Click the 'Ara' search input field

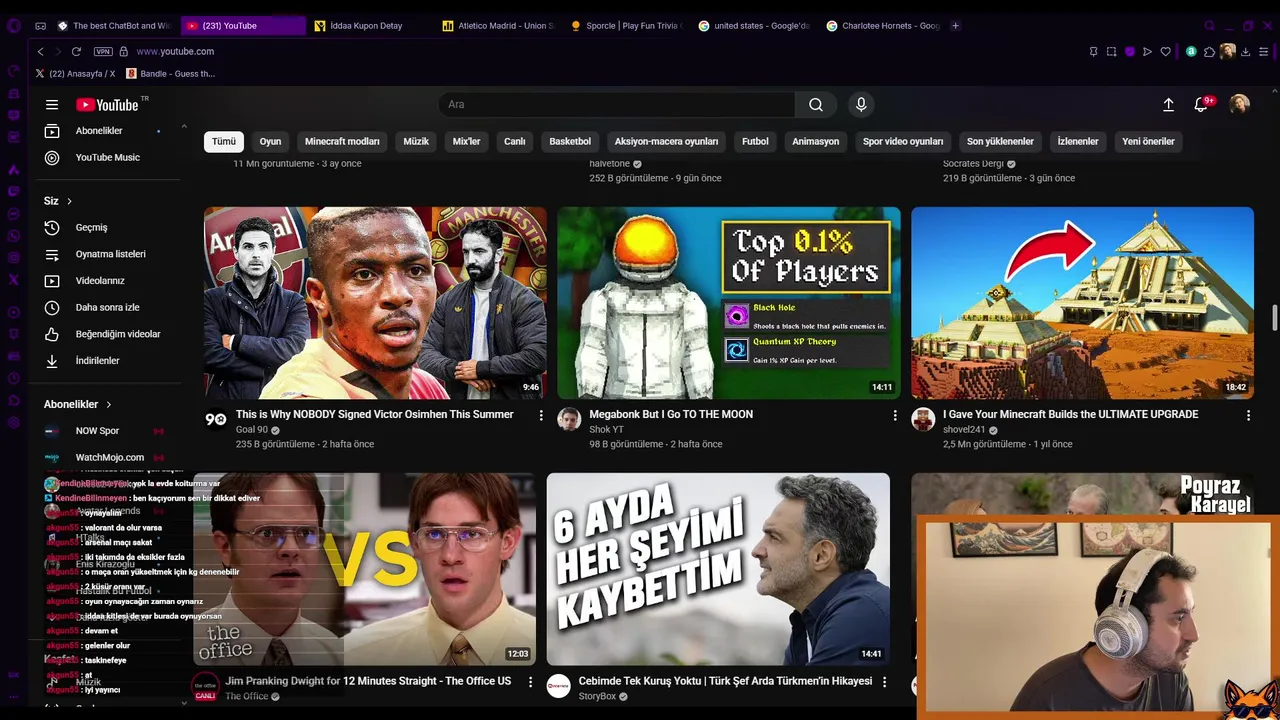(x=617, y=104)
